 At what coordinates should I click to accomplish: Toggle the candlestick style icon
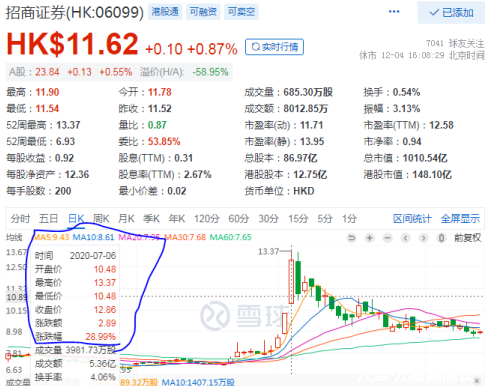pyautogui.click(x=441, y=238)
